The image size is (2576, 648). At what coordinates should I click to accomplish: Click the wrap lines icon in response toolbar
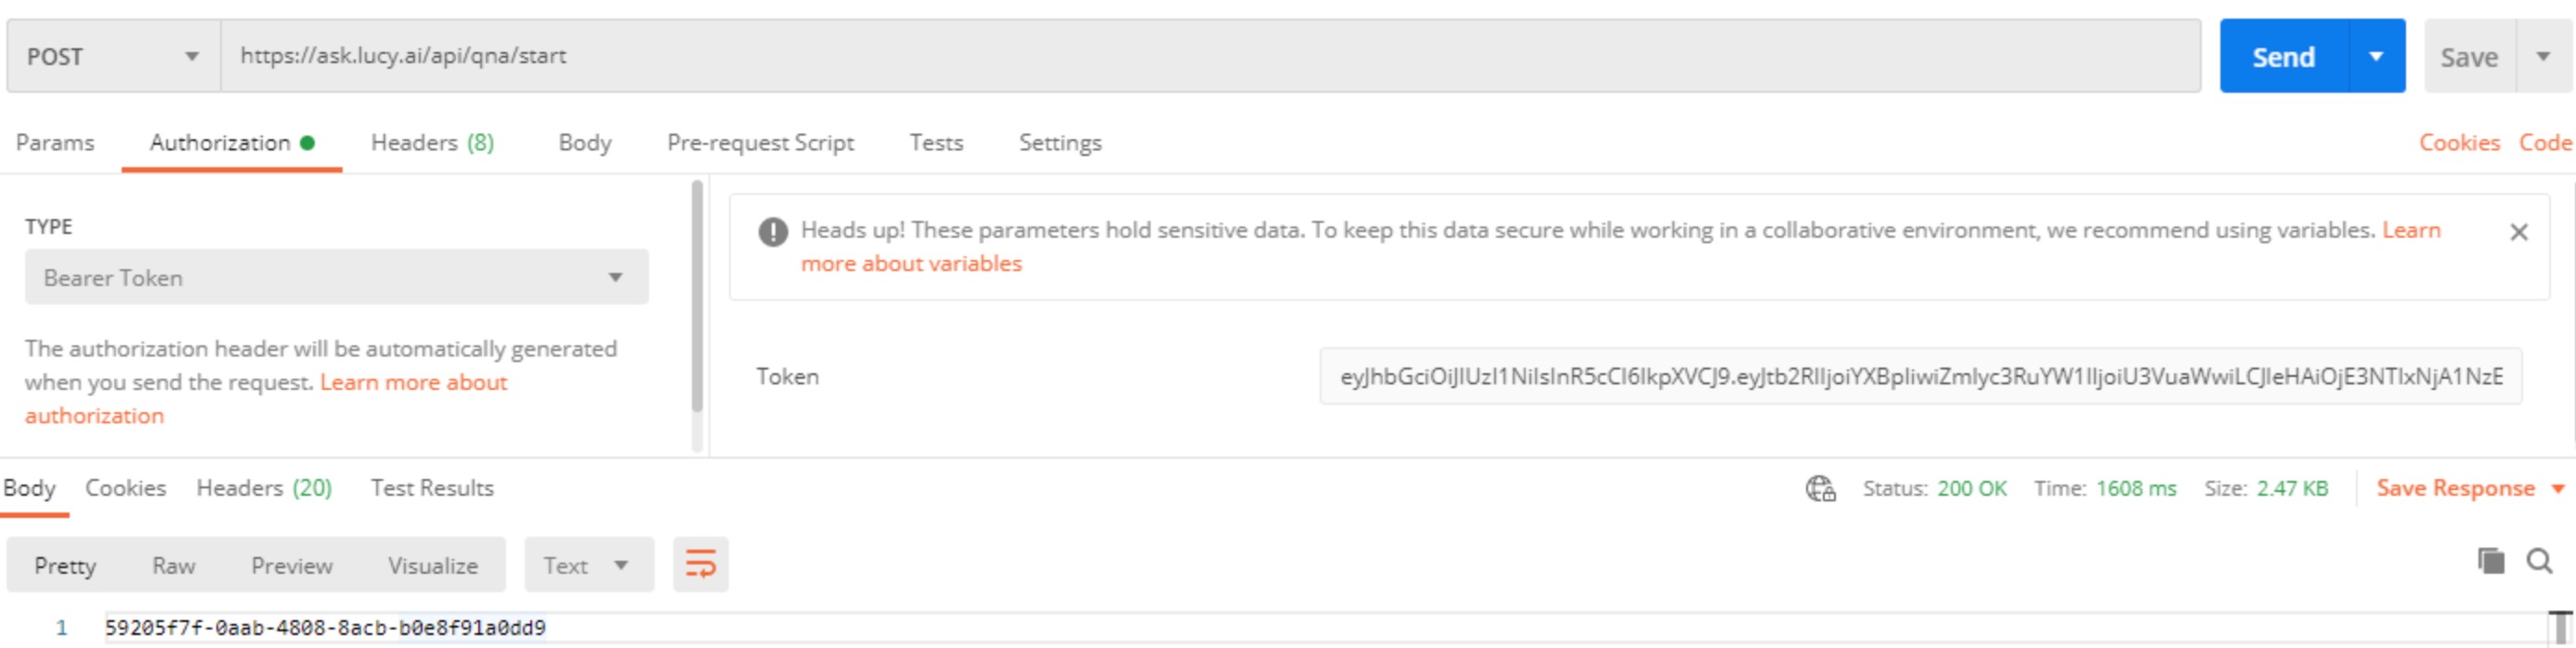(x=700, y=565)
